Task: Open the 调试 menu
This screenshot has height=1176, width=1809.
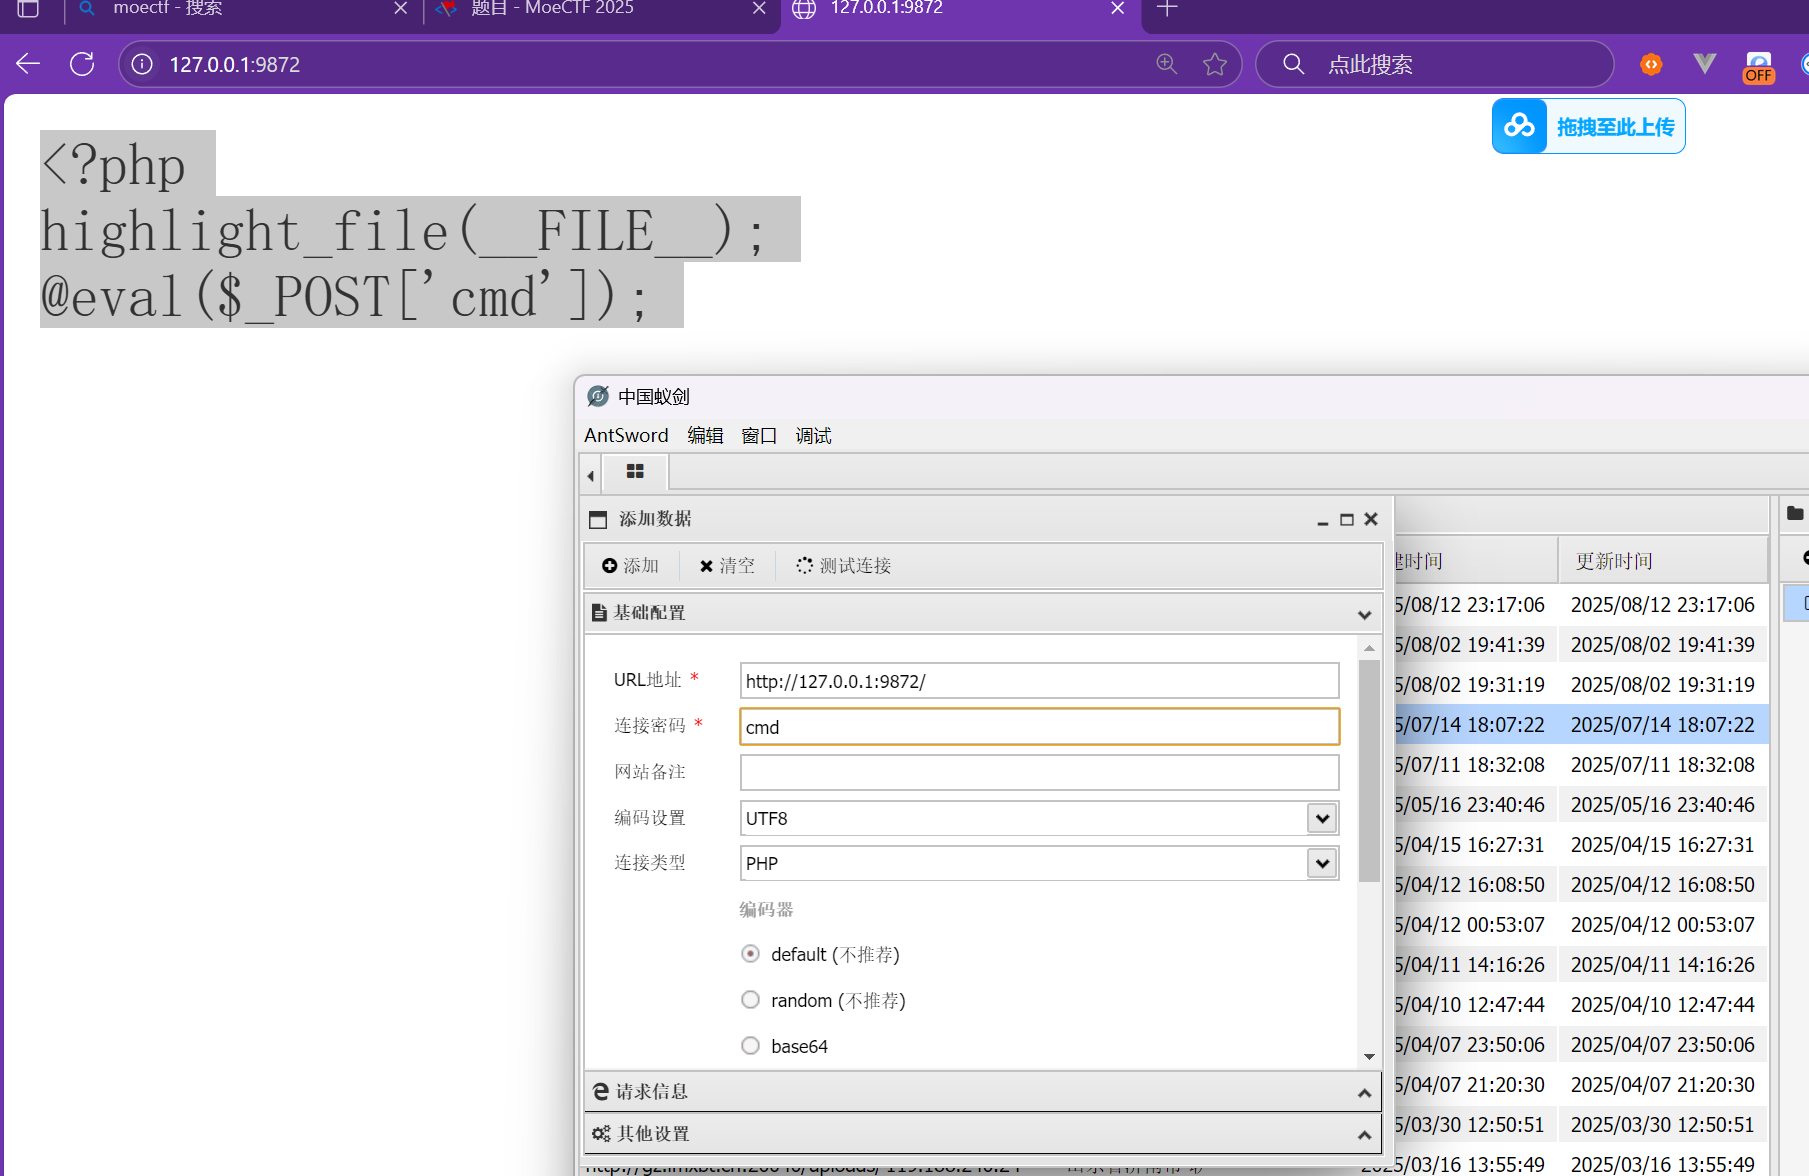Action: click(813, 436)
